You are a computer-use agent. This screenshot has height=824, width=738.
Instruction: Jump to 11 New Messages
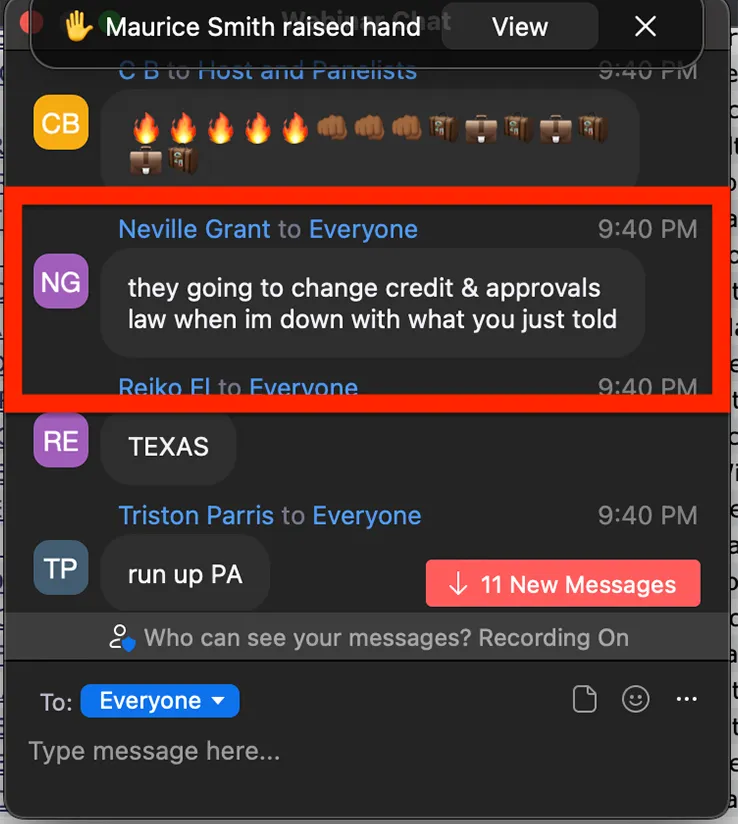(x=563, y=583)
